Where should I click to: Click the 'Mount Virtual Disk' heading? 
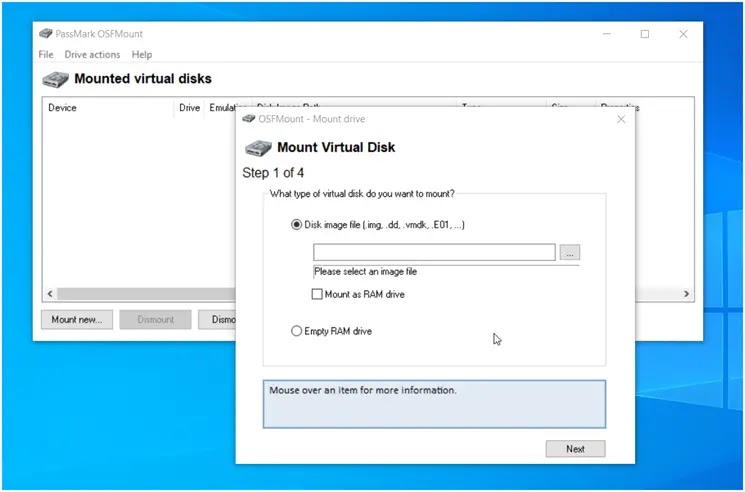point(336,147)
